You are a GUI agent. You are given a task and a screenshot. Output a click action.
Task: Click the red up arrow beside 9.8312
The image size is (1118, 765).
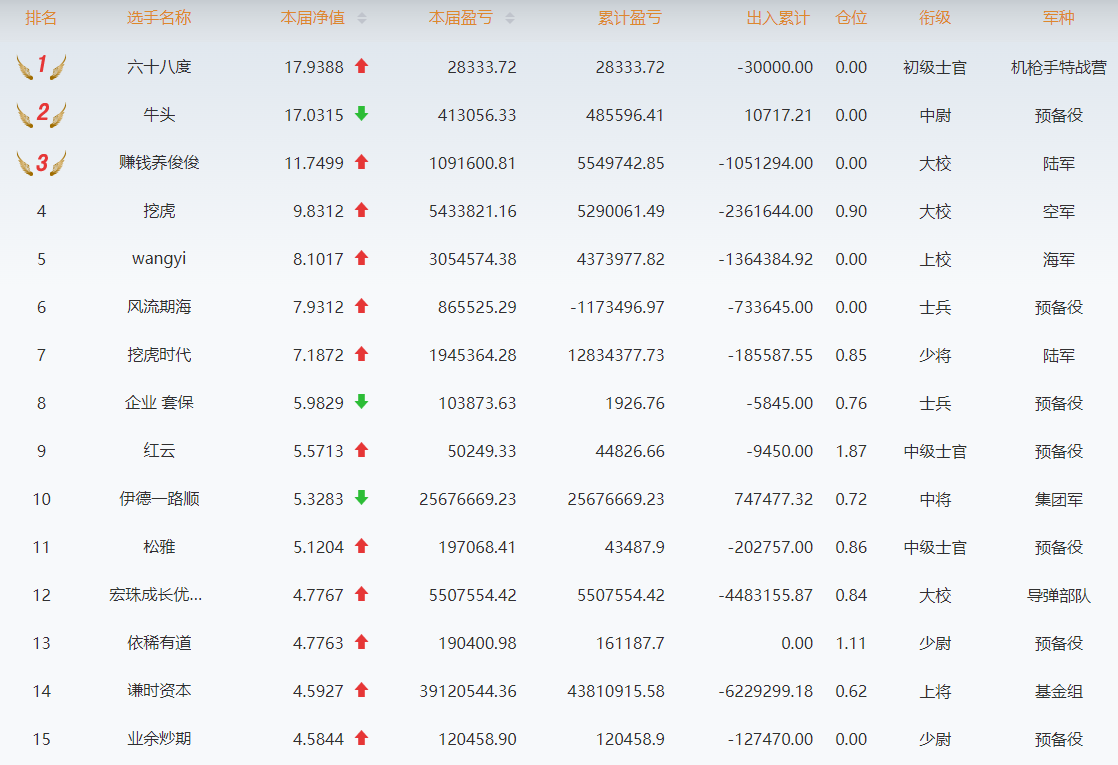(361, 210)
